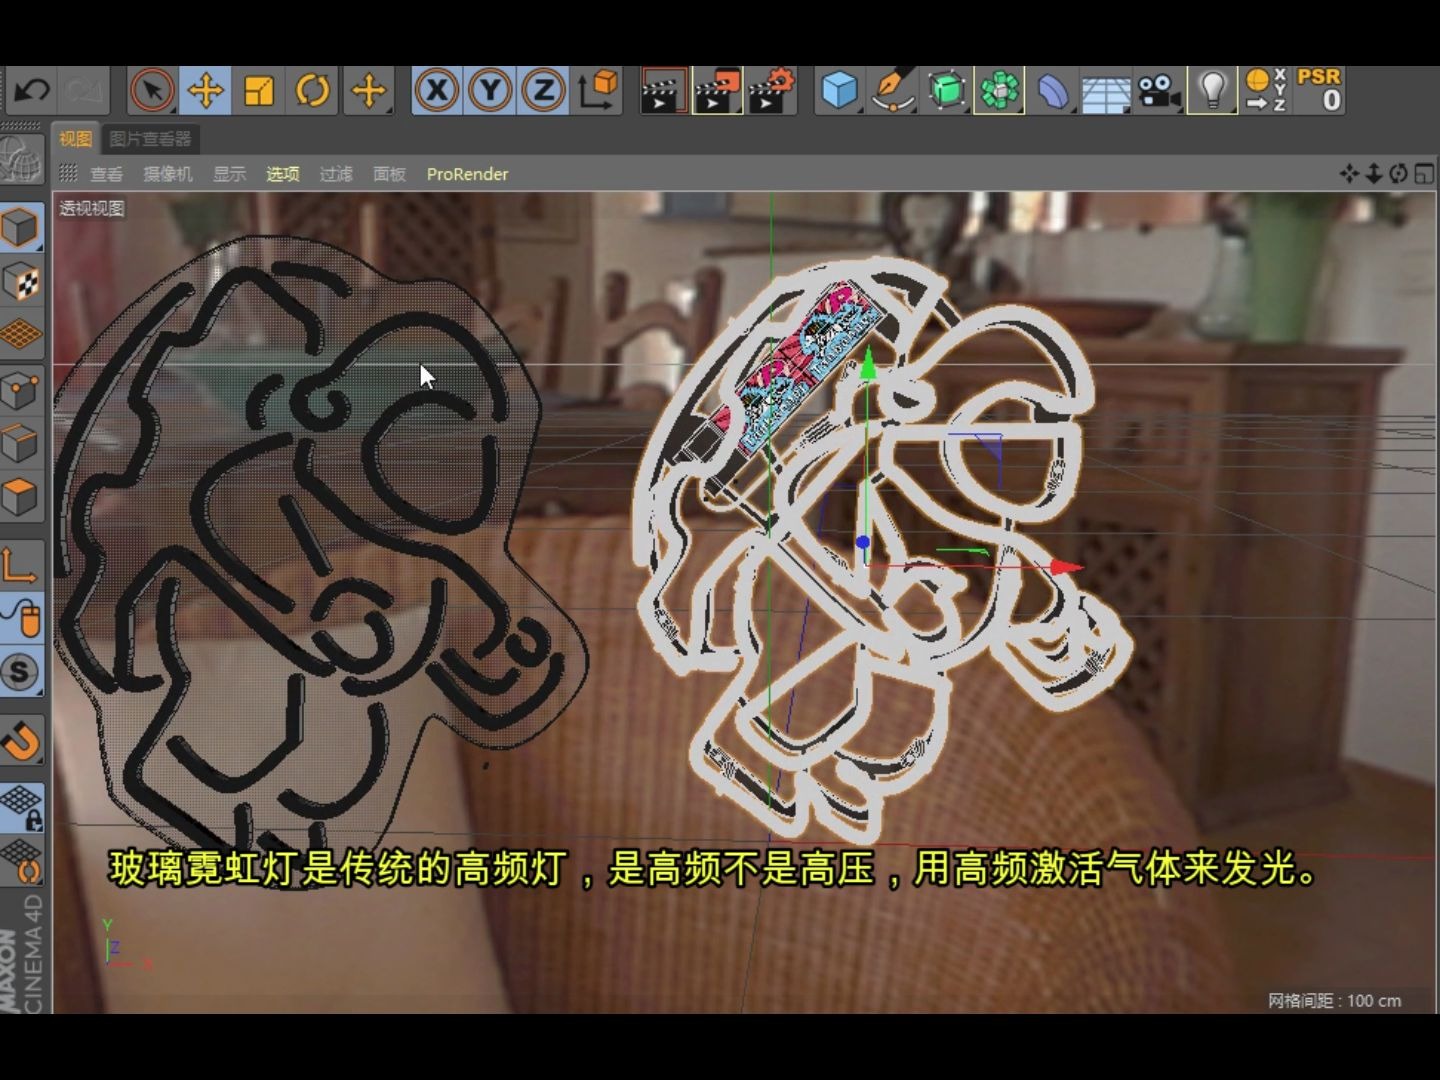1440x1080 pixels.
Task: Click the light object icon
Action: pyautogui.click(x=1213, y=90)
